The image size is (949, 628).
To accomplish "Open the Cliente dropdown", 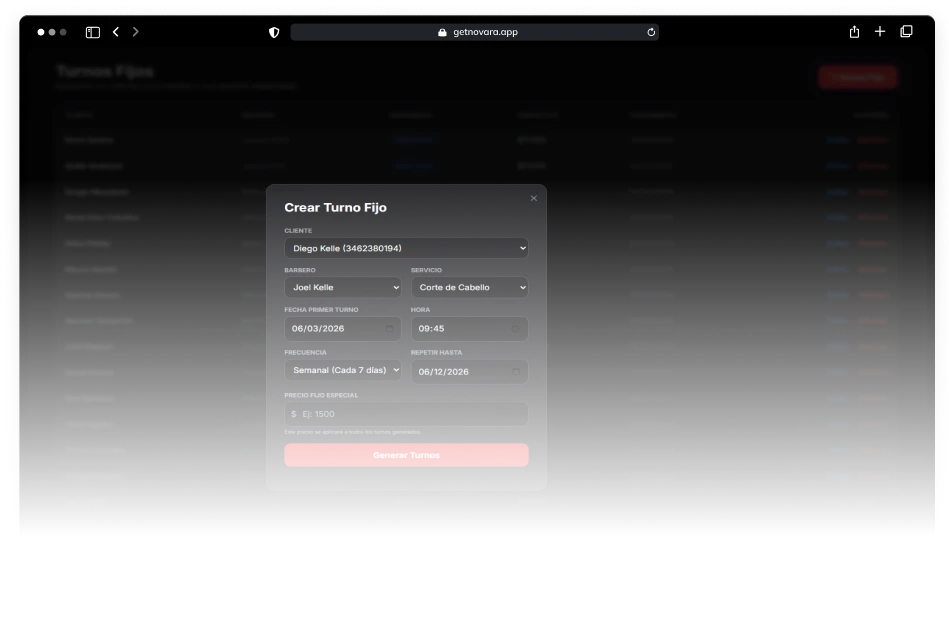I will pos(406,248).
